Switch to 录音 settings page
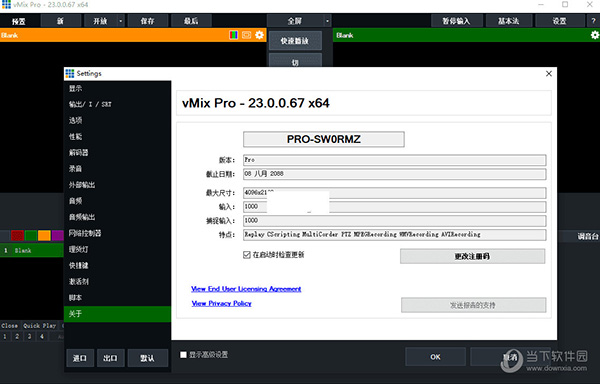Viewport: 600px width, 384px height. tap(117, 169)
